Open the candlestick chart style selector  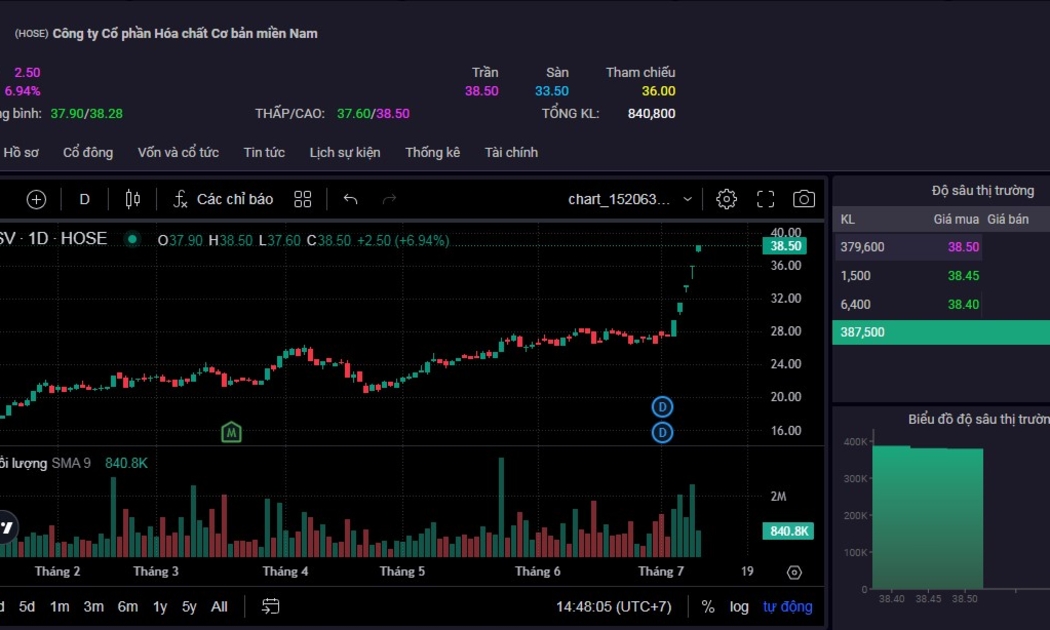point(133,199)
